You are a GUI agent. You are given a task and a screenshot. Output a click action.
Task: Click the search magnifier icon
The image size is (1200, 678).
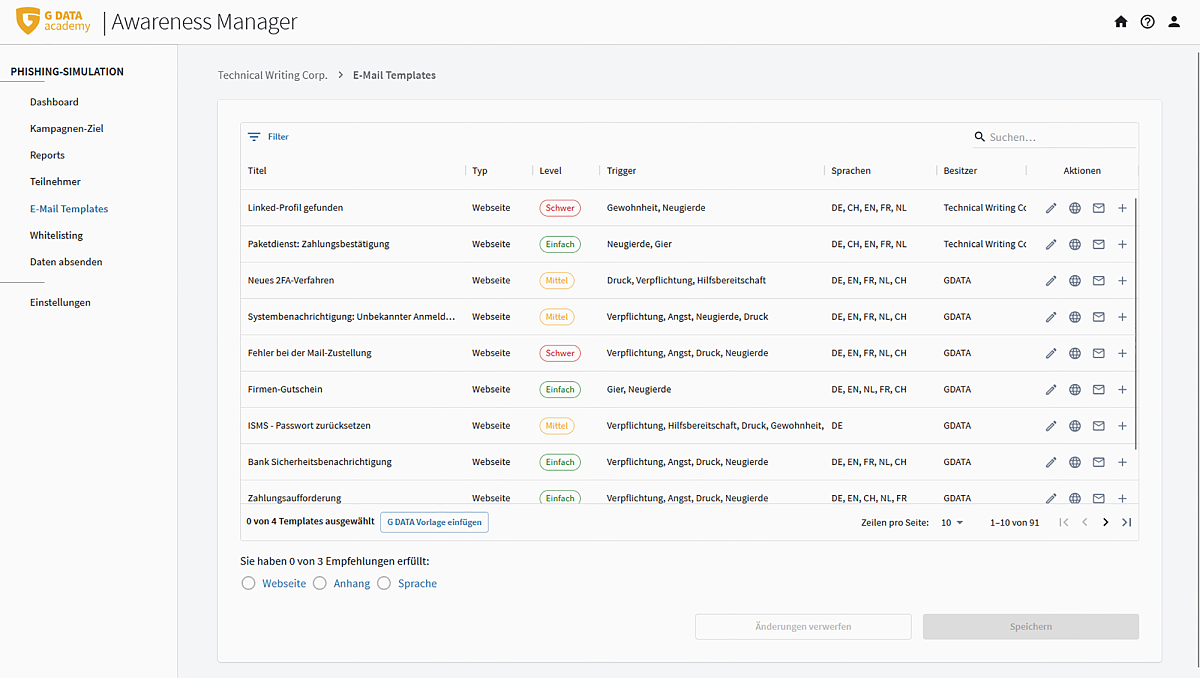pos(980,137)
